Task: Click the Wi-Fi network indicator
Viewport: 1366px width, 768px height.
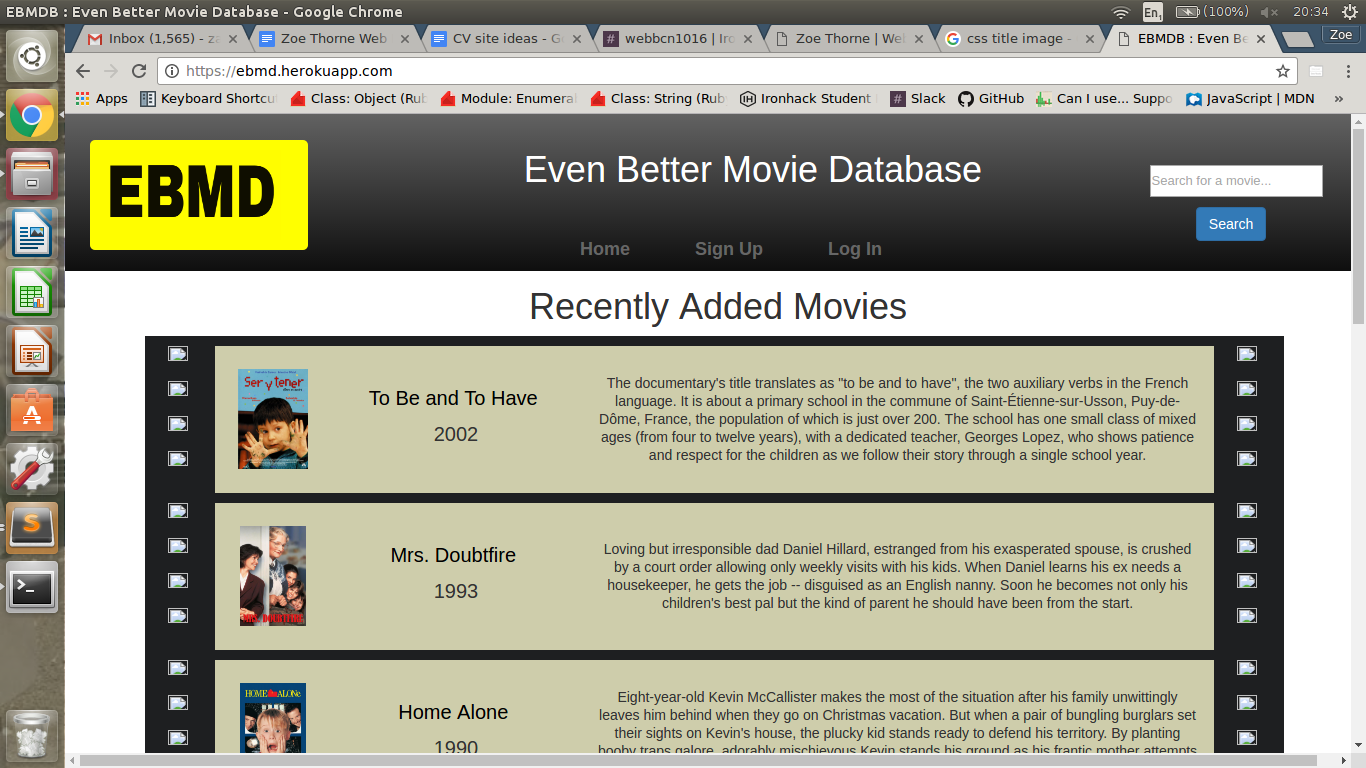Action: click(1121, 12)
